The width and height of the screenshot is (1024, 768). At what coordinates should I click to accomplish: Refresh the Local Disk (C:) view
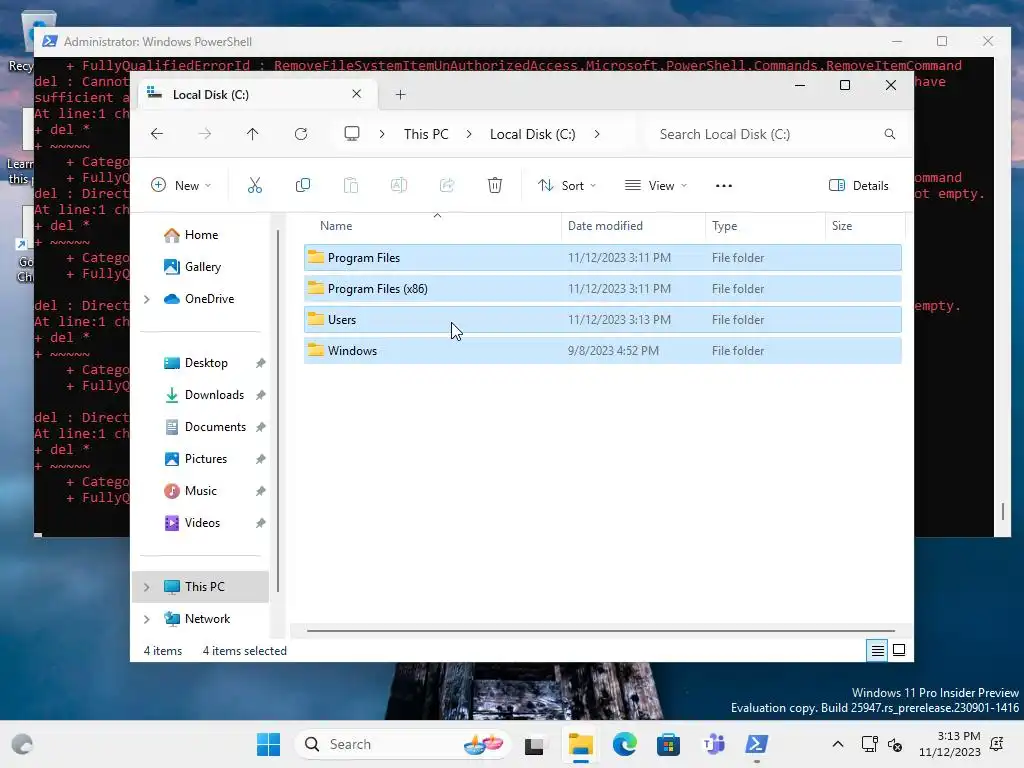[x=301, y=134]
